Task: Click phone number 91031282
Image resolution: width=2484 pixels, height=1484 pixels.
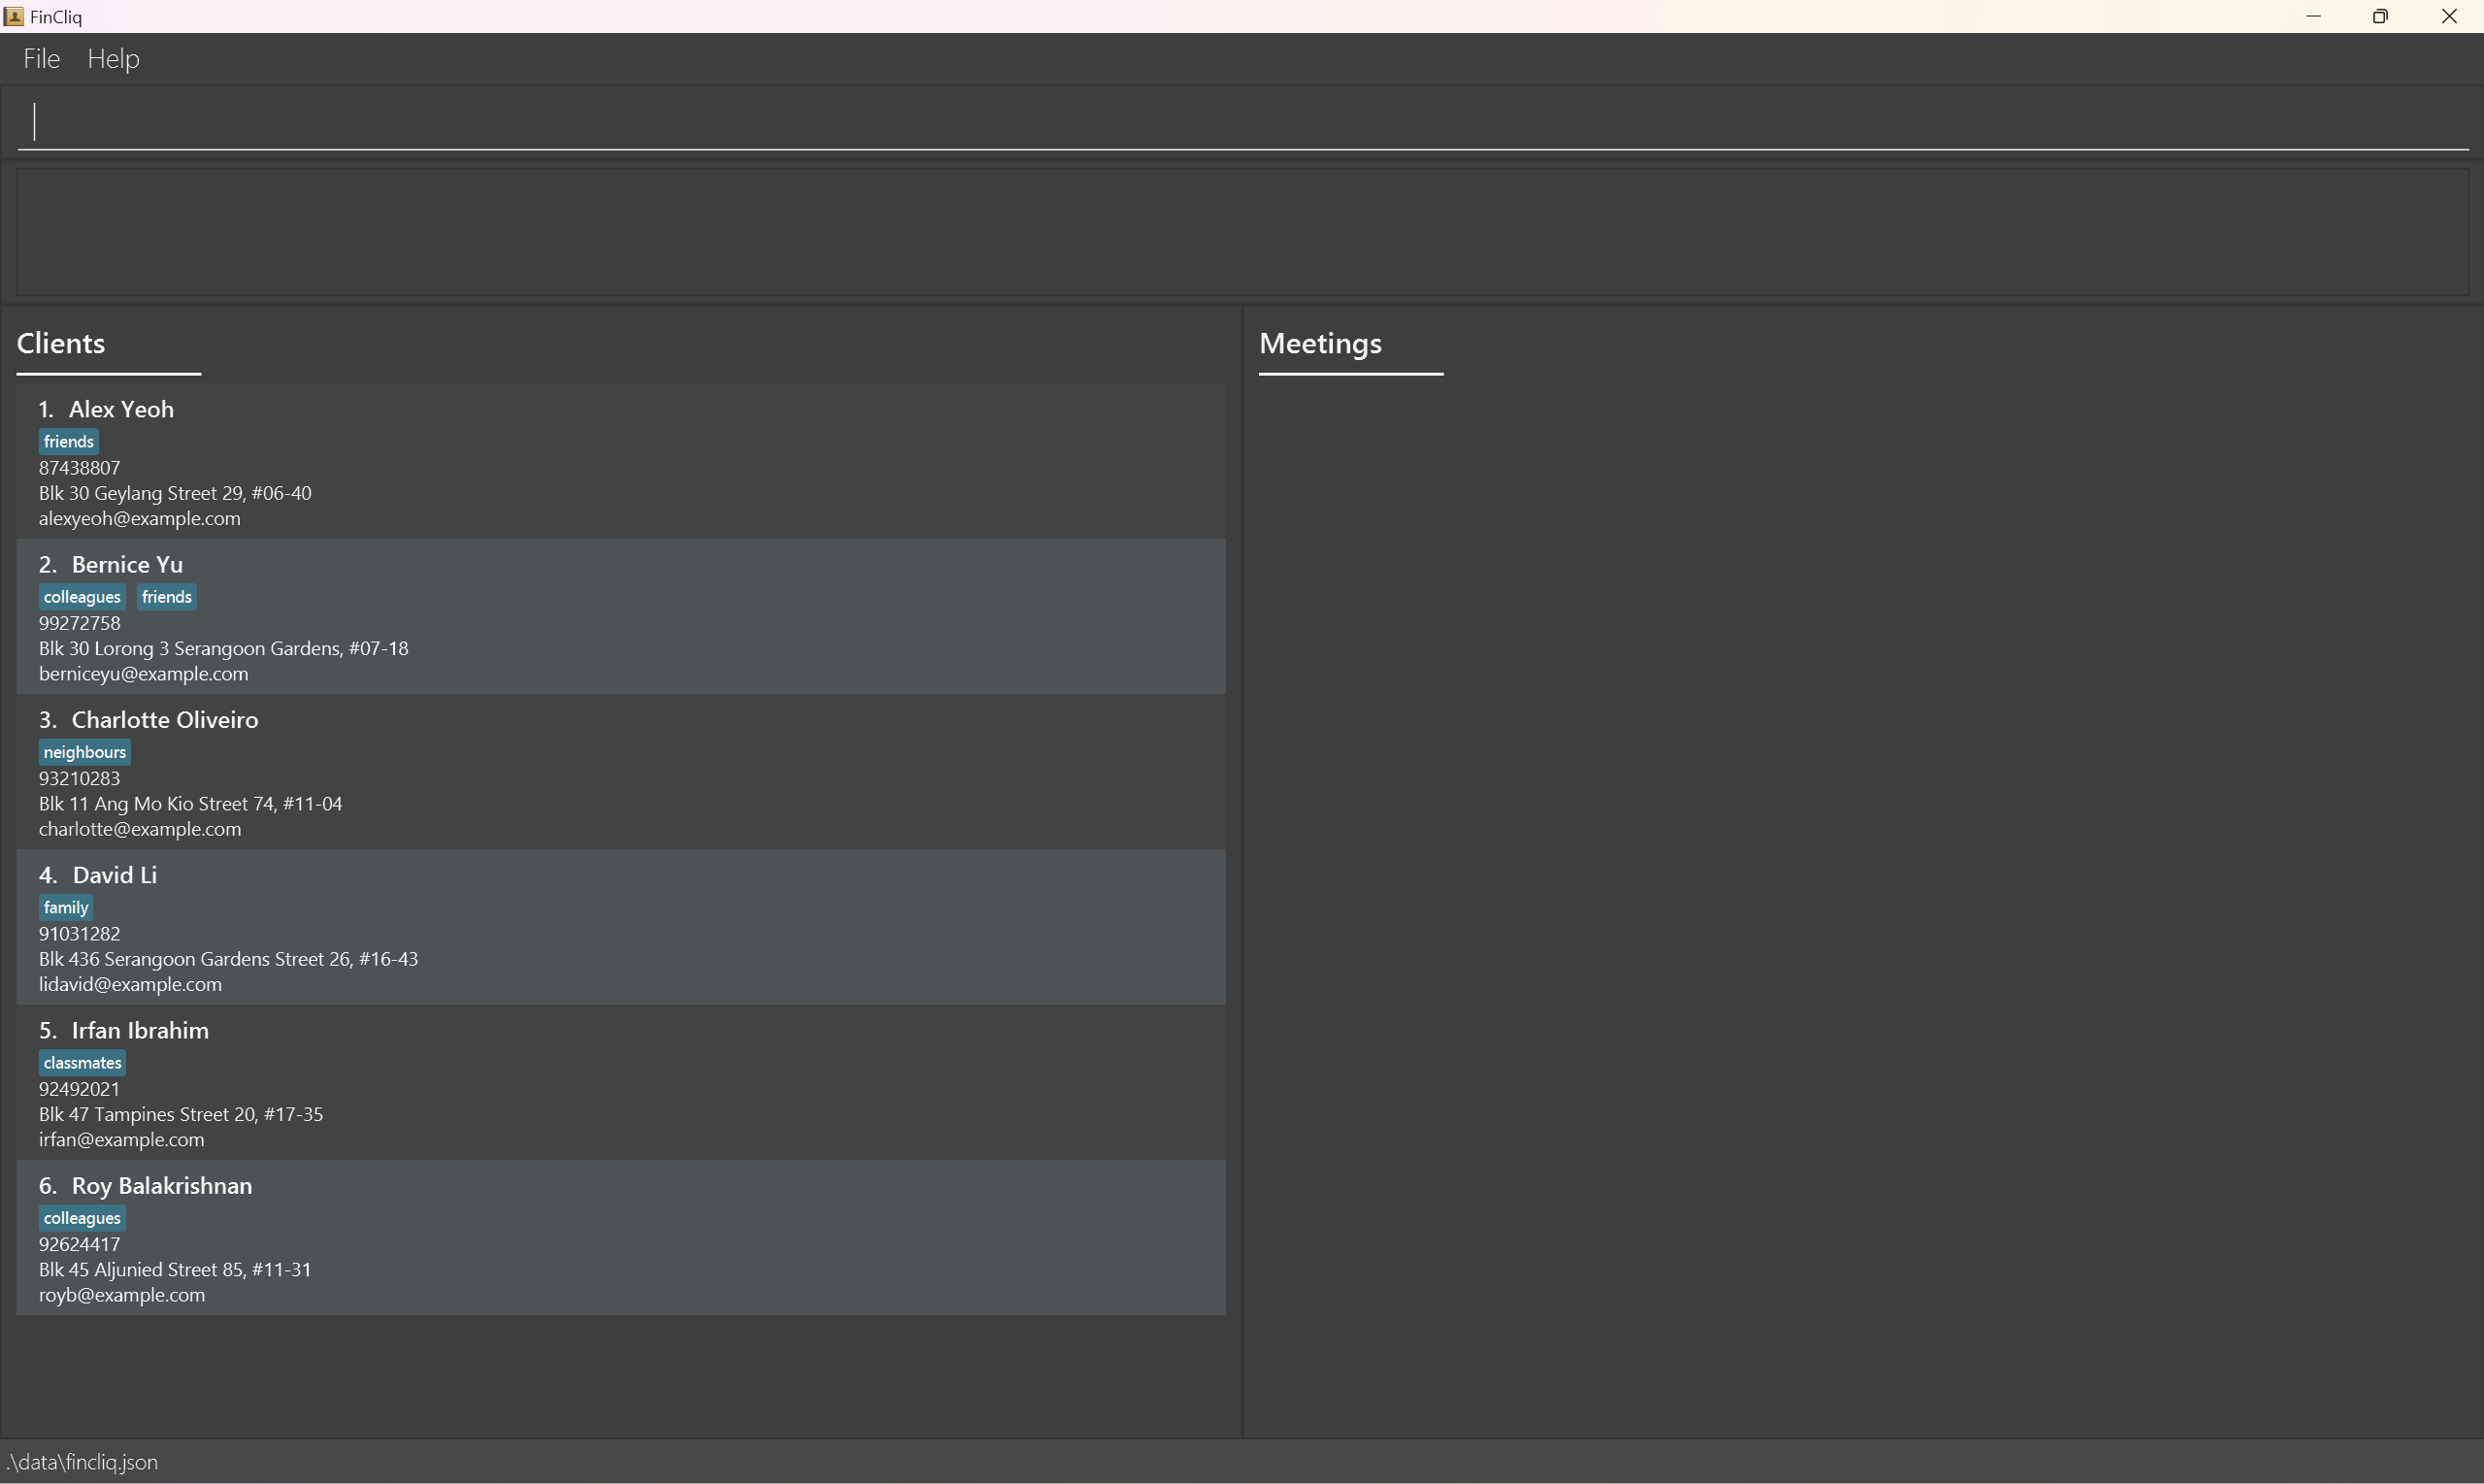Action: [80, 934]
